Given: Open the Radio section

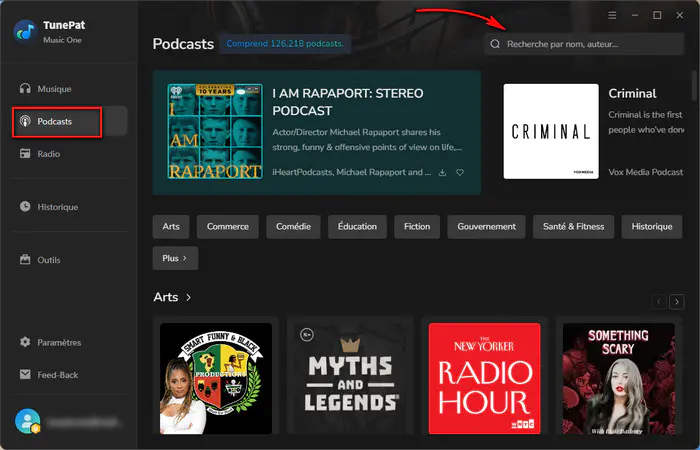Looking at the screenshot, I should [x=48, y=154].
